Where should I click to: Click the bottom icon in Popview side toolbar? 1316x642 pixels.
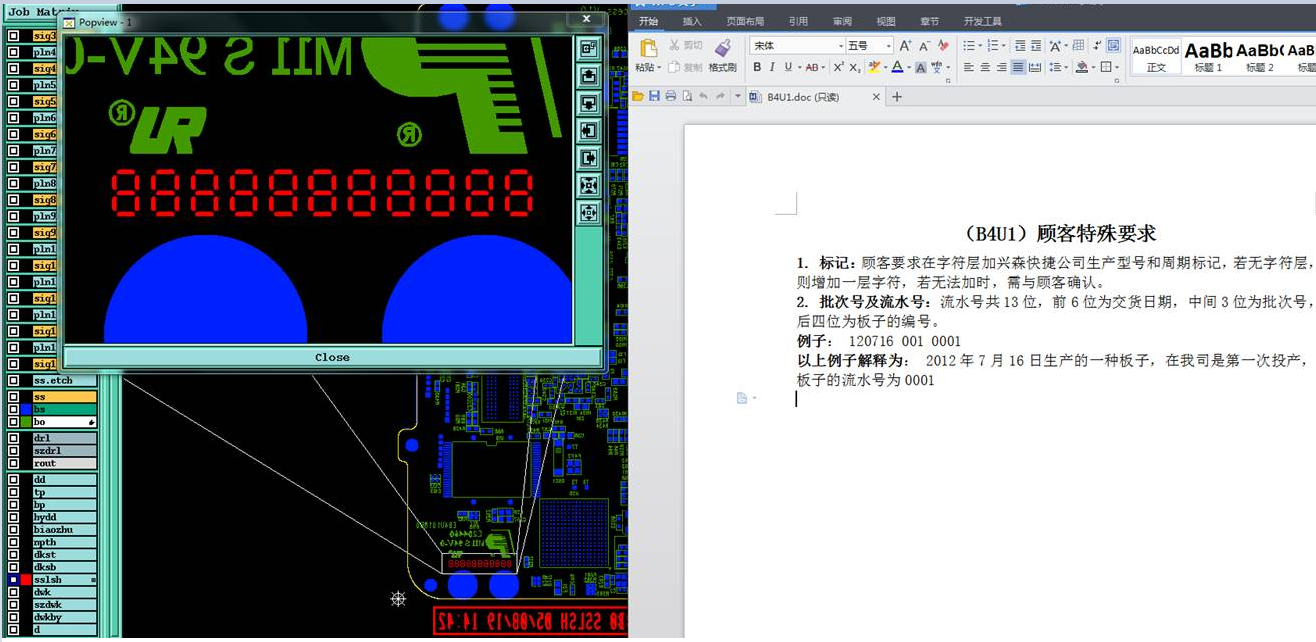pos(589,213)
